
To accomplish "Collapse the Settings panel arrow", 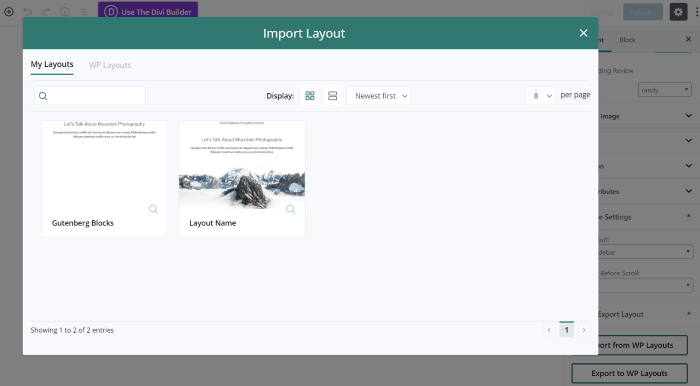I will tap(689, 216).
